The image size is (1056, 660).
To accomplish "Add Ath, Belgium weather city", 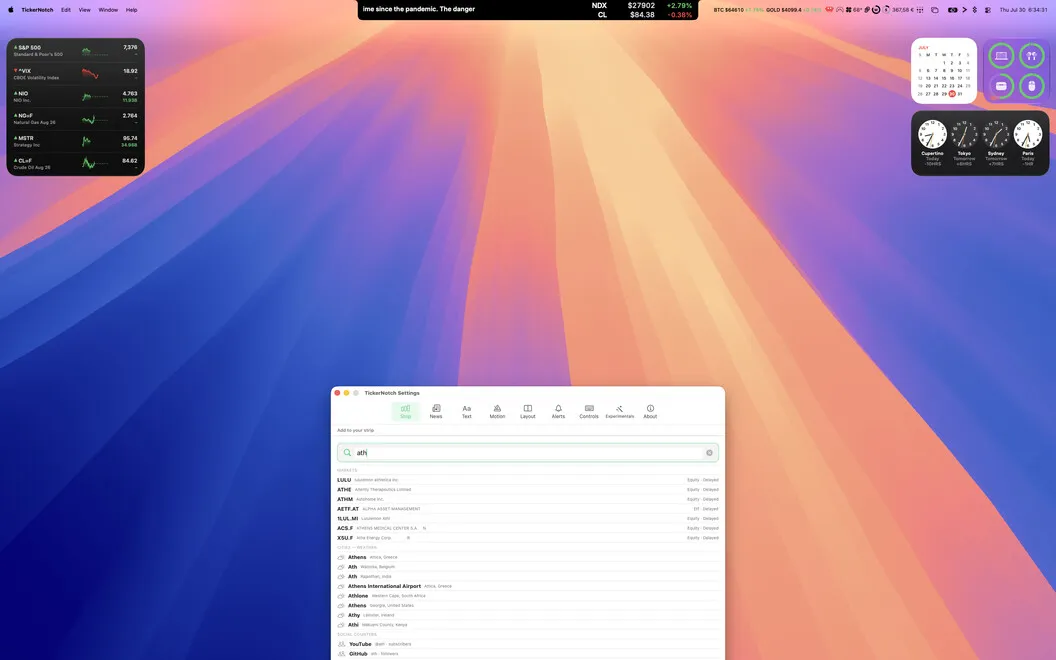I will [x=528, y=567].
